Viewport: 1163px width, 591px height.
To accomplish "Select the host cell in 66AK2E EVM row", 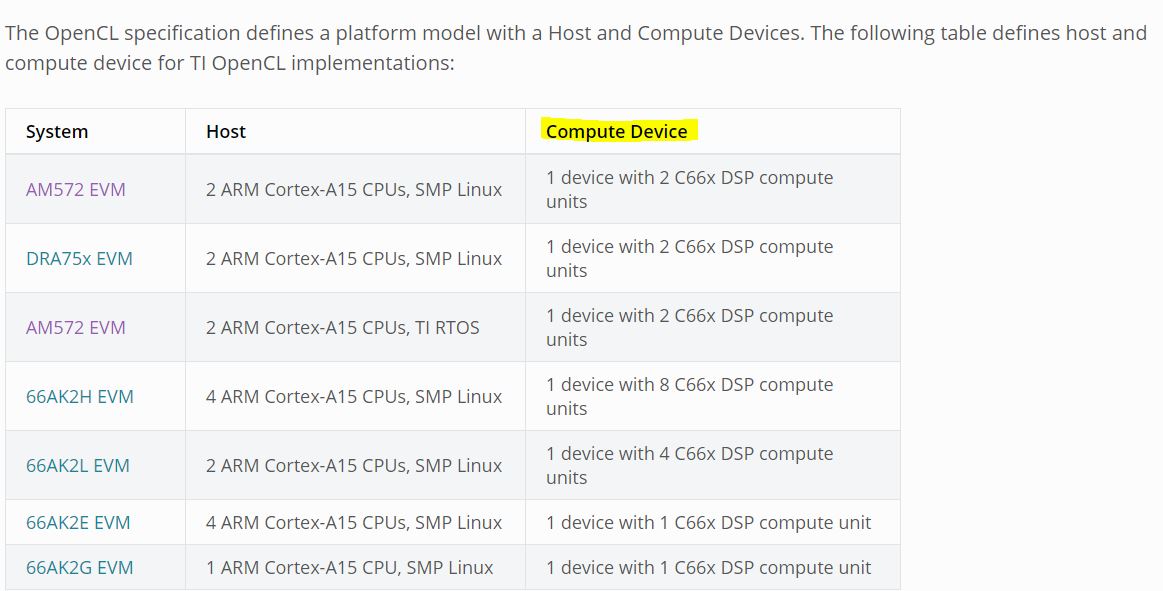I will (x=354, y=522).
